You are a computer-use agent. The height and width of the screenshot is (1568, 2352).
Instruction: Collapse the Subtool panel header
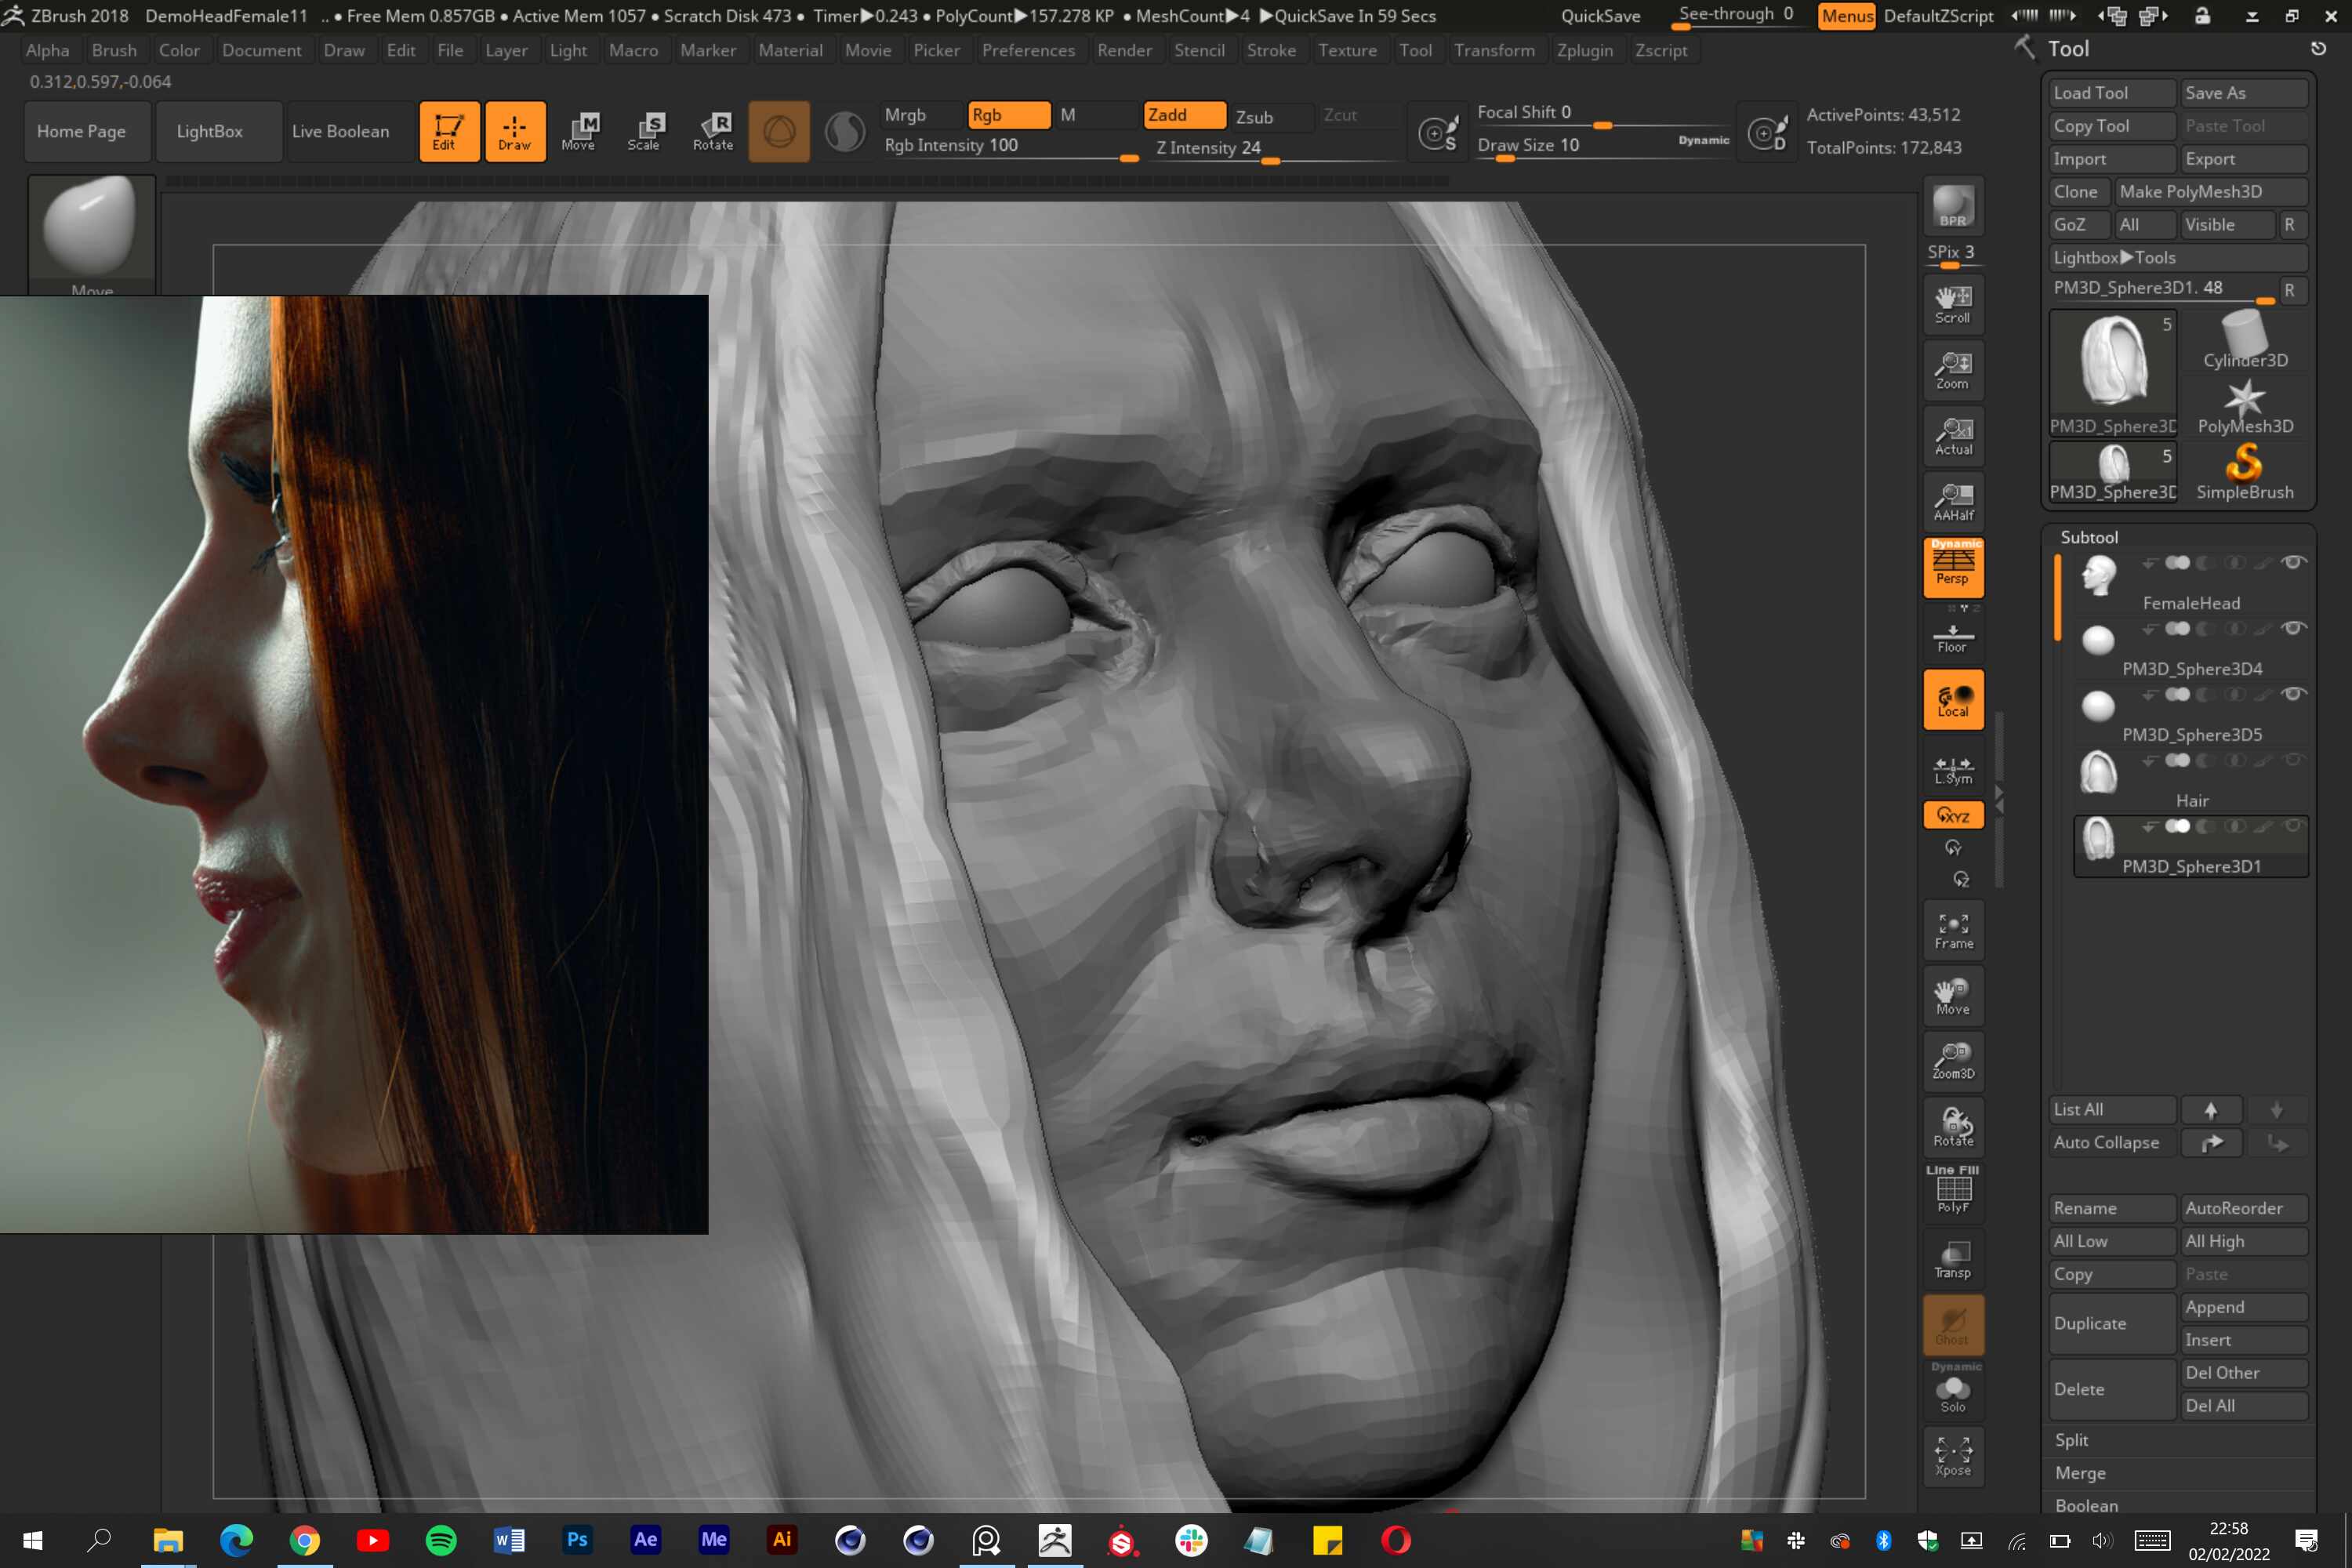pyautogui.click(x=2088, y=537)
